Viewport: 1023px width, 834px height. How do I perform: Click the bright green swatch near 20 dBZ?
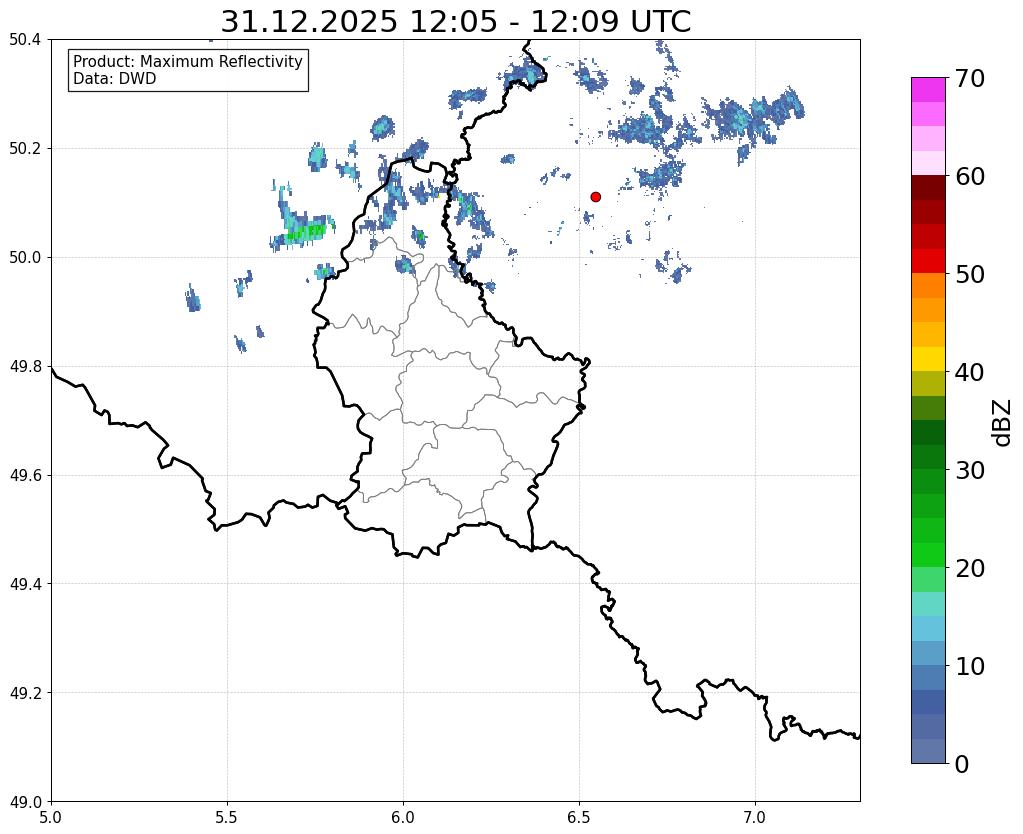pos(928,555)
